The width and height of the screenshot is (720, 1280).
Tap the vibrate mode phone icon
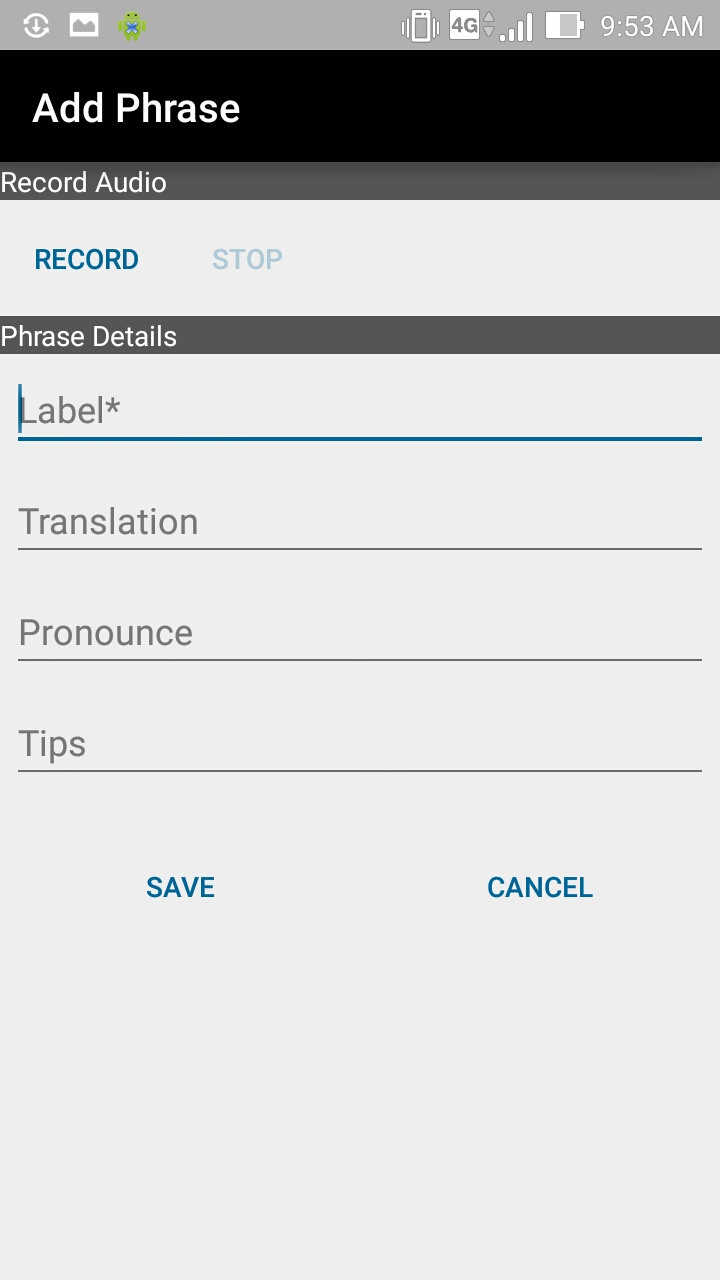418,25
